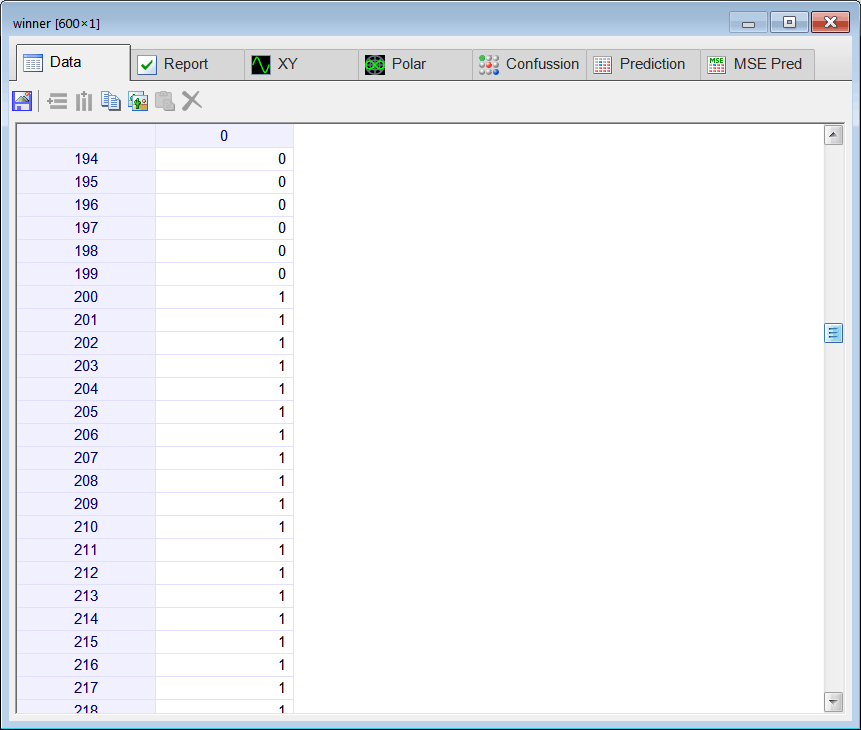Select row header 211
Screen dimensions: 861x730
click(86, 550)
